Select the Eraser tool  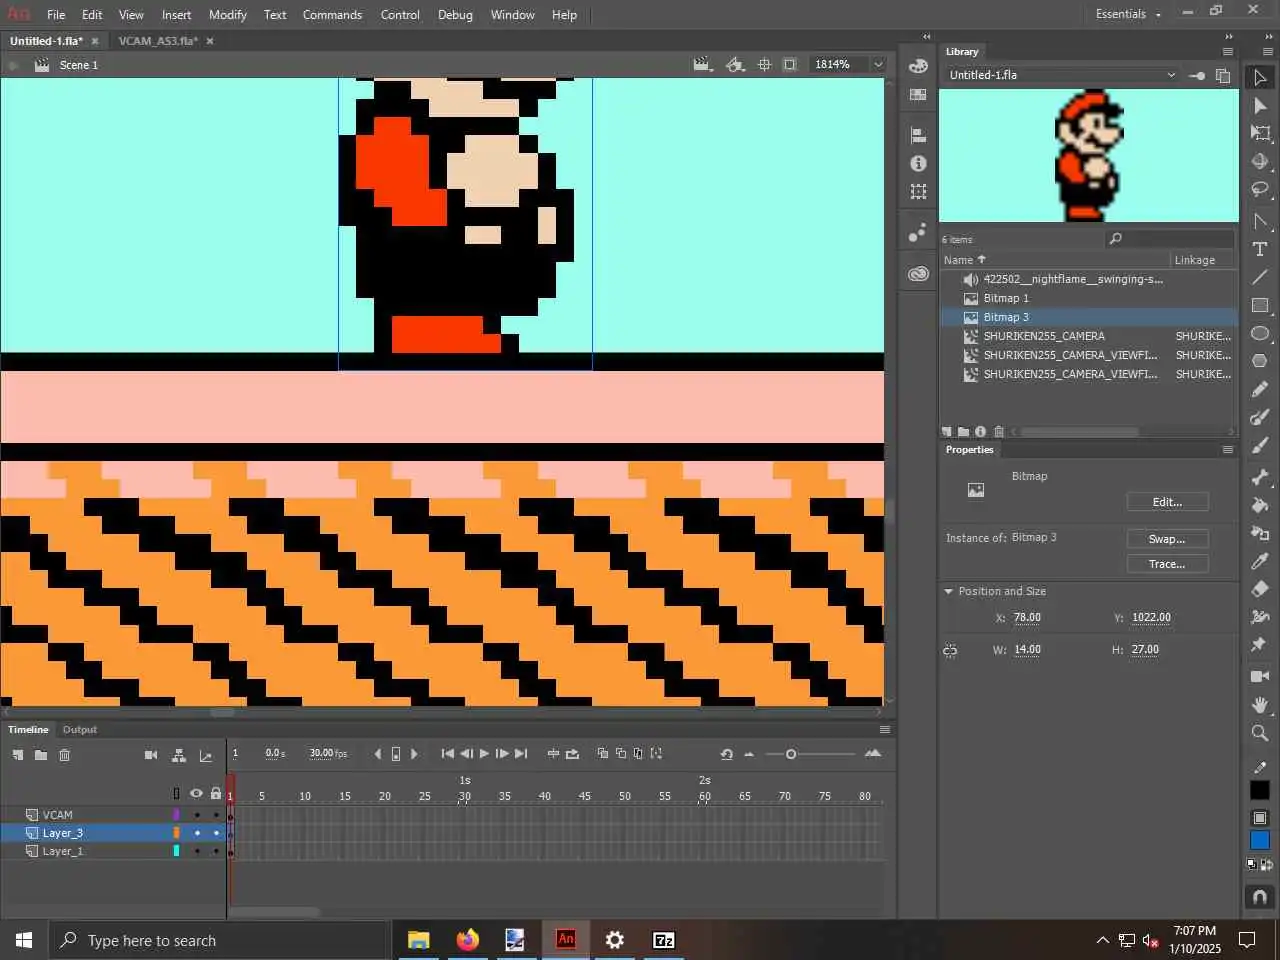click(x=1260, y=589)
